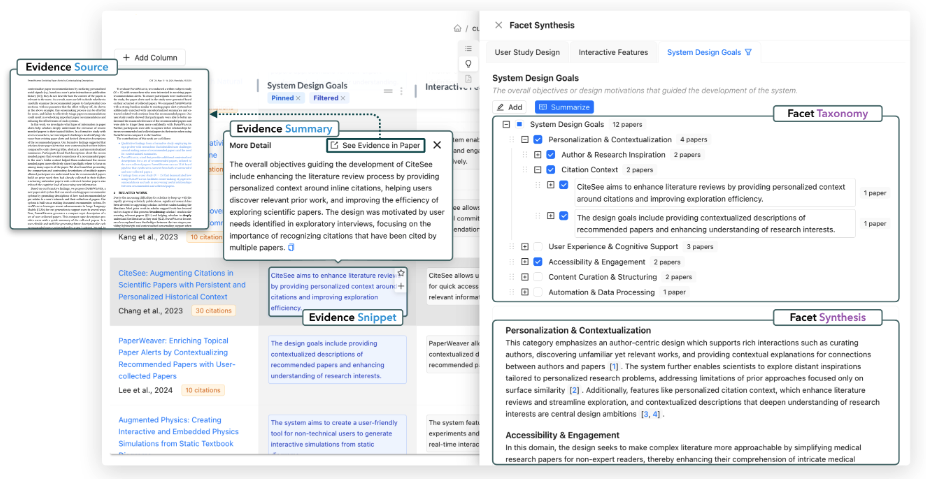This screenshot has width=926, height=479.
Task: Select the System Design Goals tab
Action: 709,52
